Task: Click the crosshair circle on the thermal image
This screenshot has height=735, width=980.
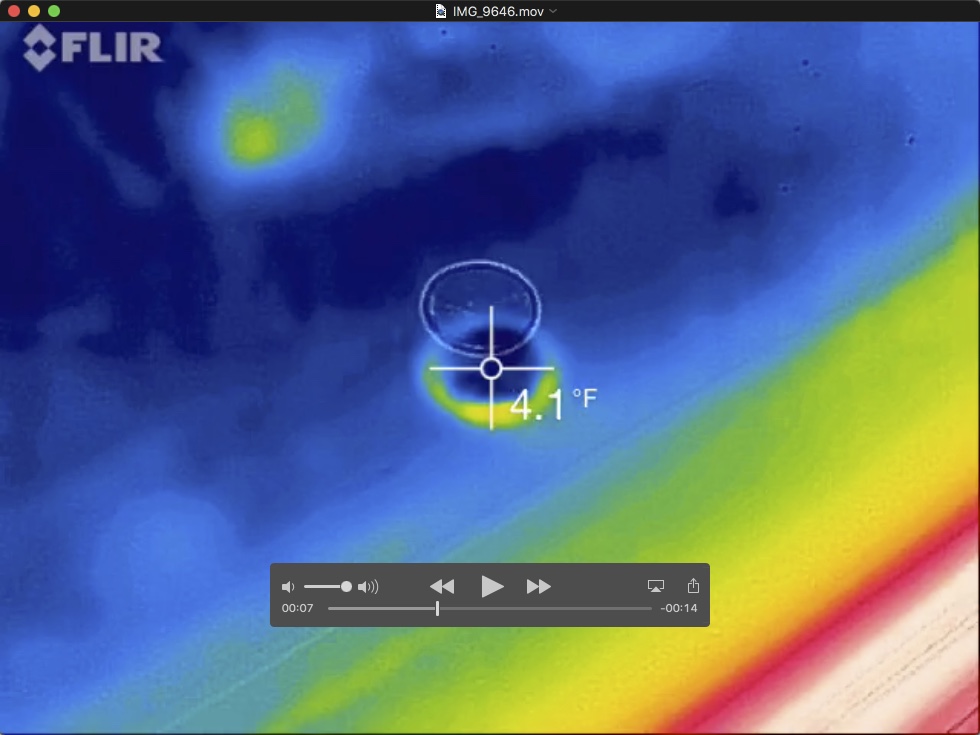Action: pyautogui.click(x=491, y=369)
